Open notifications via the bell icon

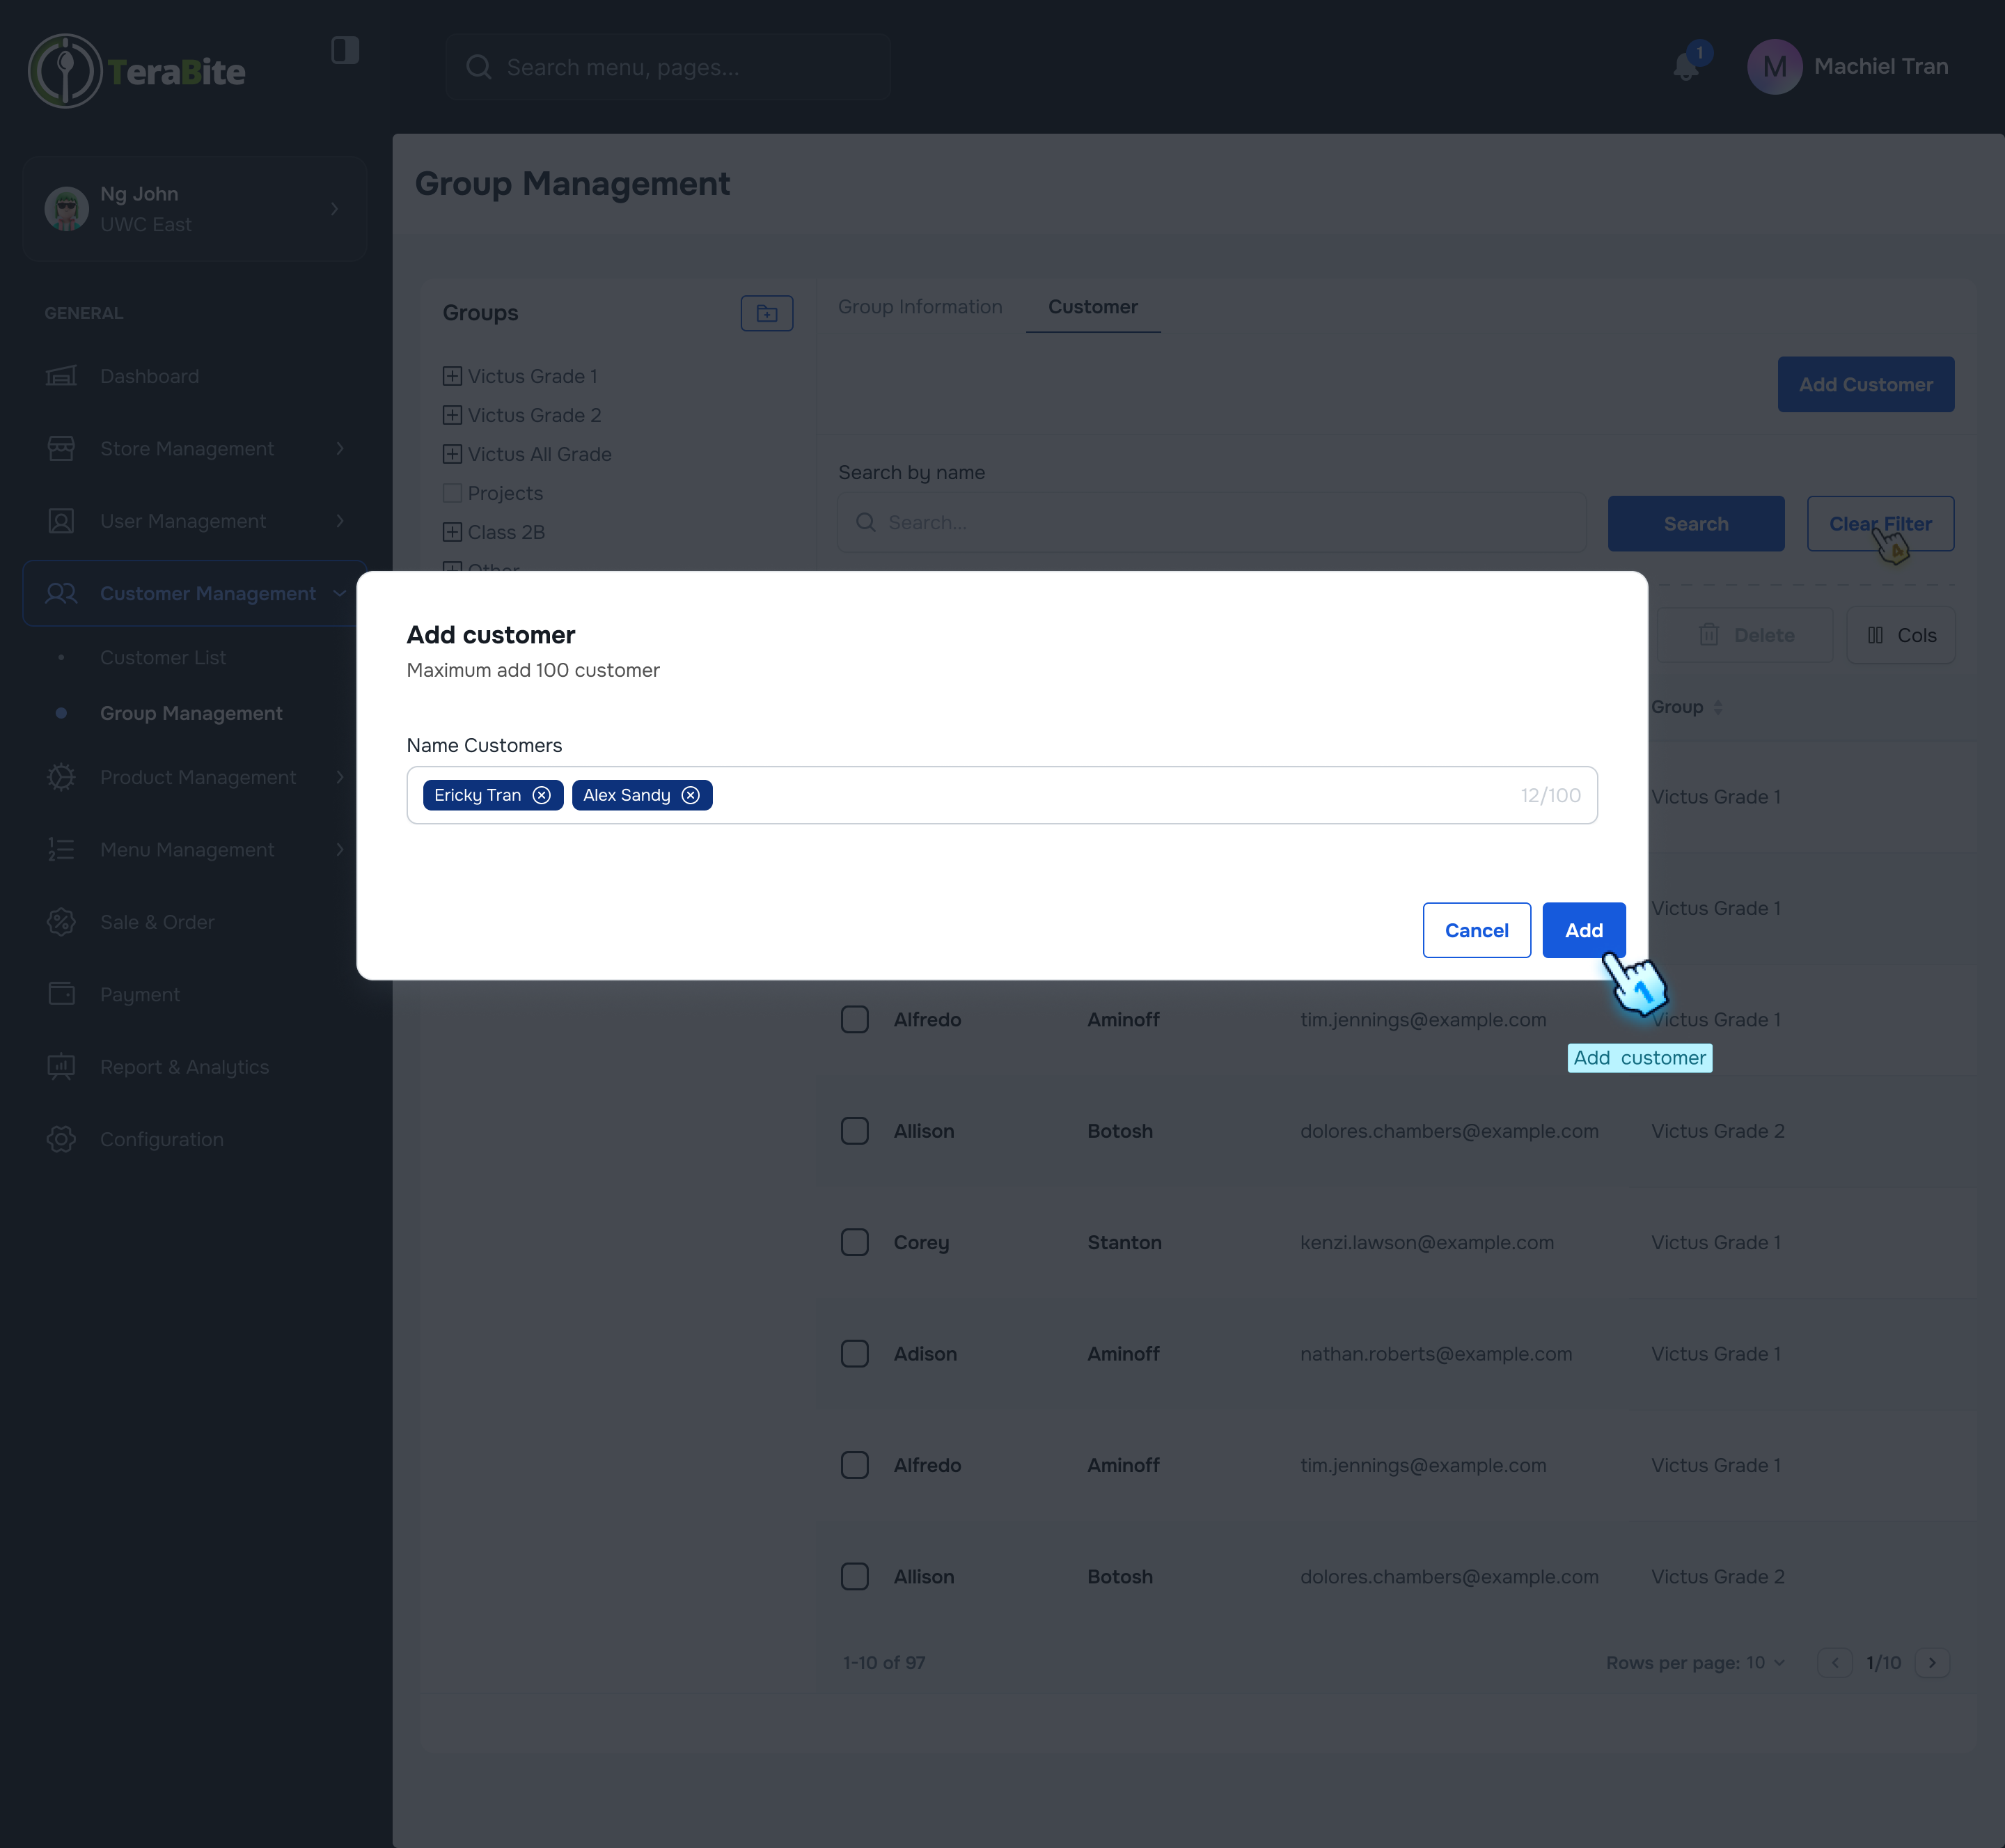[1686, 67]
